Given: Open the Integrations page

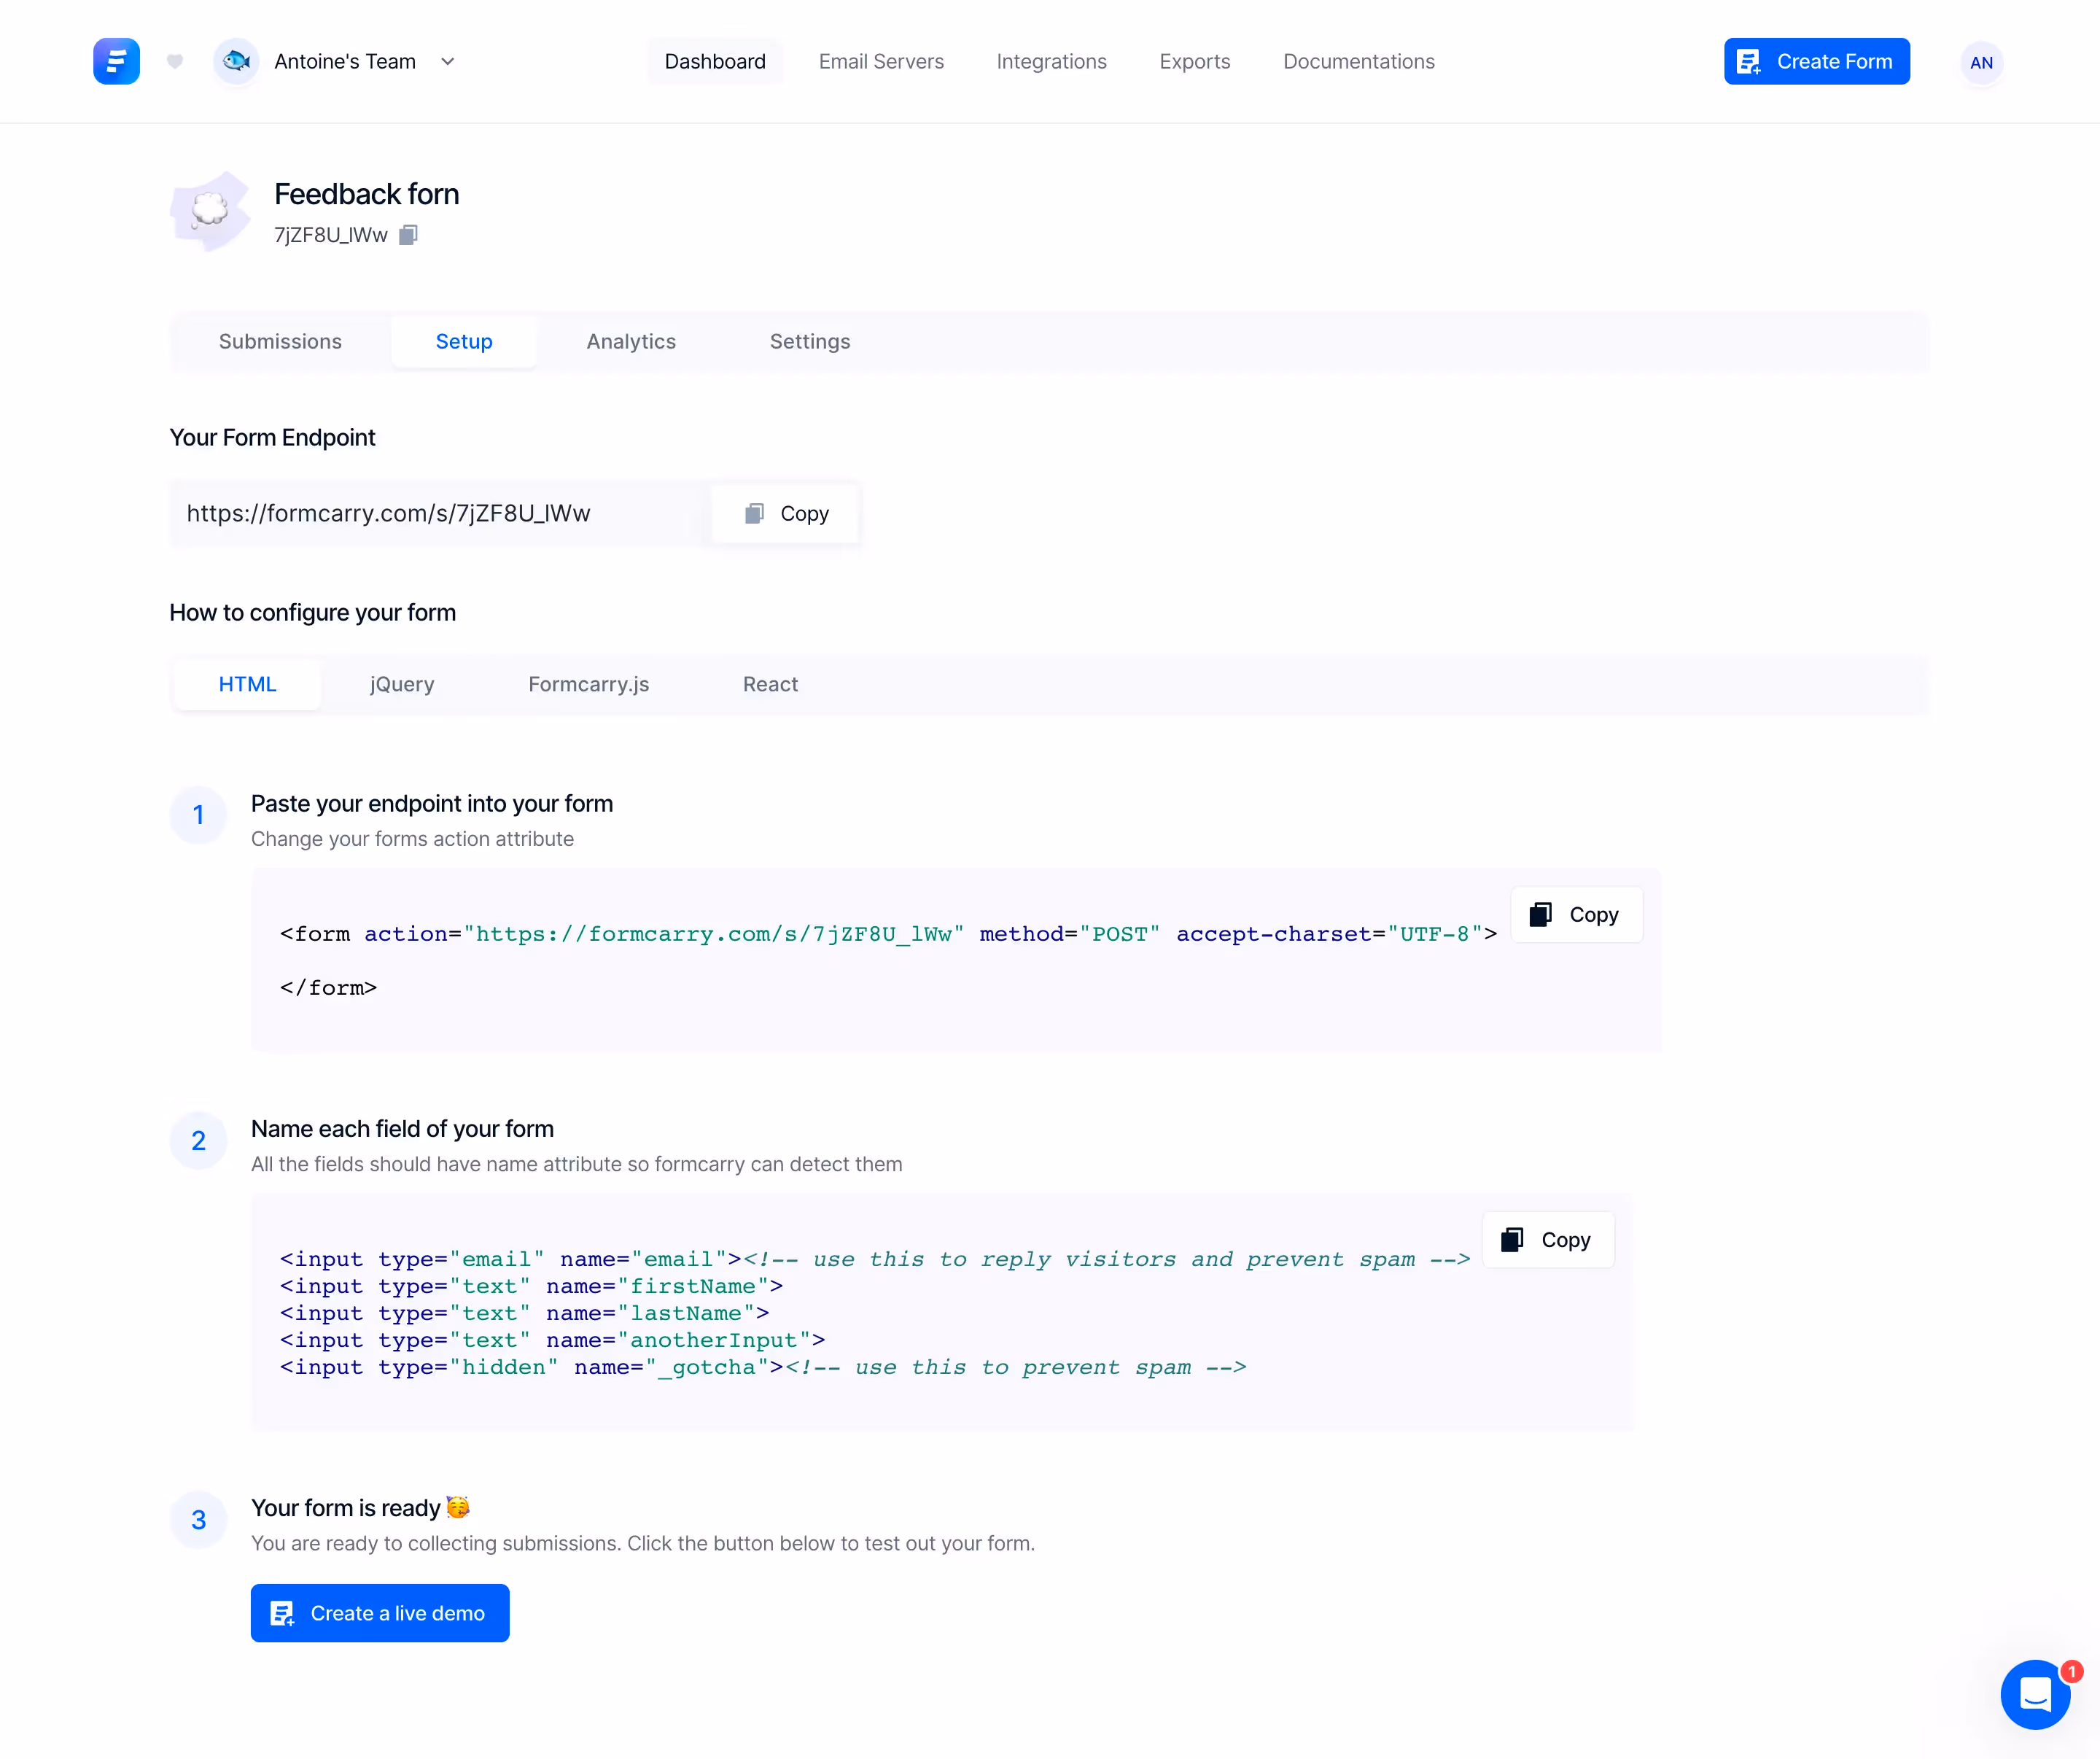Looking at the screenshot, I should (x=1051, y=61).
